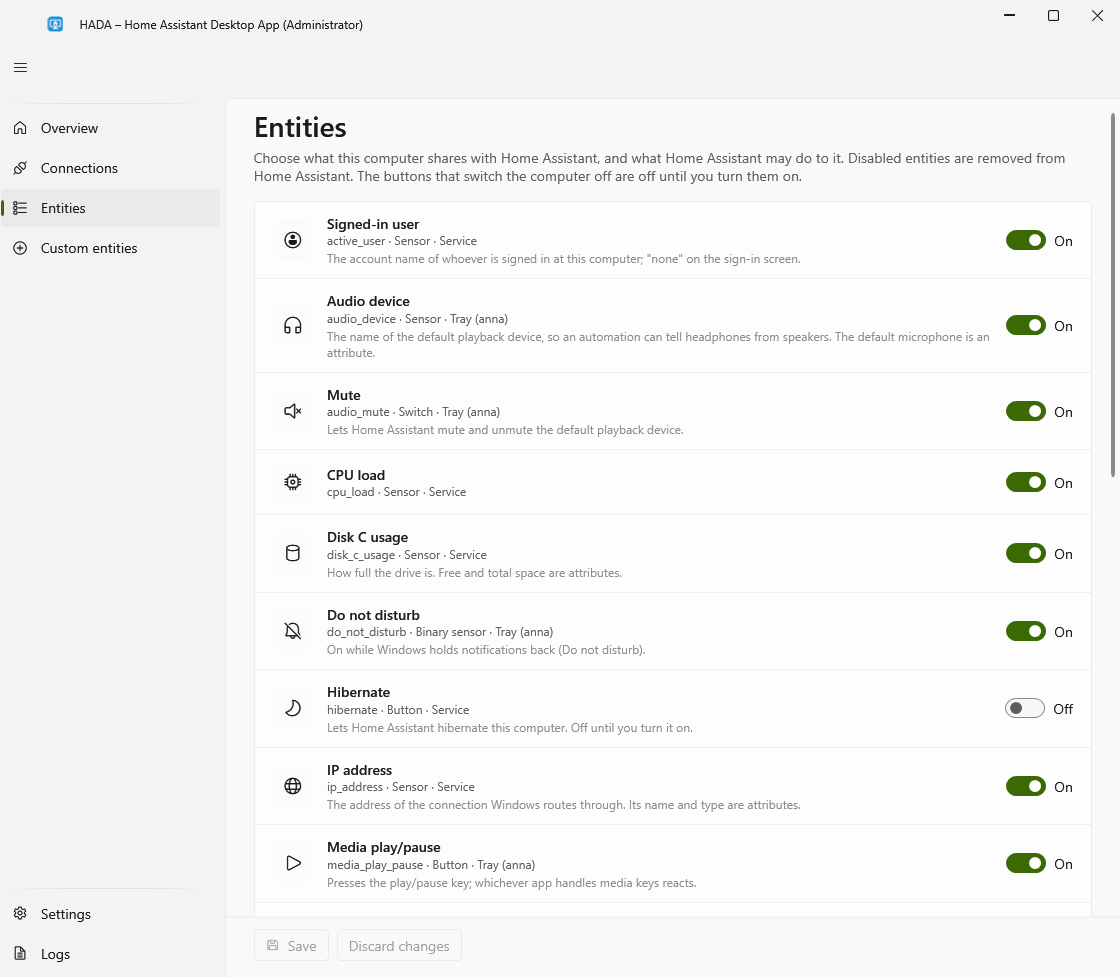Switch off the IP address toggle
This screenshot has height=977, width=1120.
1026,786
